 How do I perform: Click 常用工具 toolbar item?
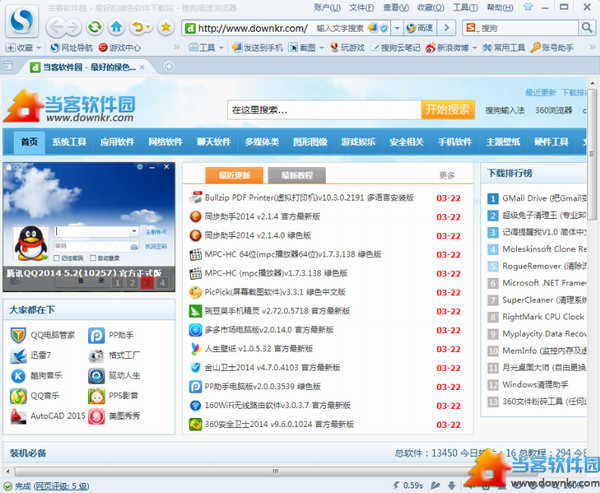tap(504, 47)
